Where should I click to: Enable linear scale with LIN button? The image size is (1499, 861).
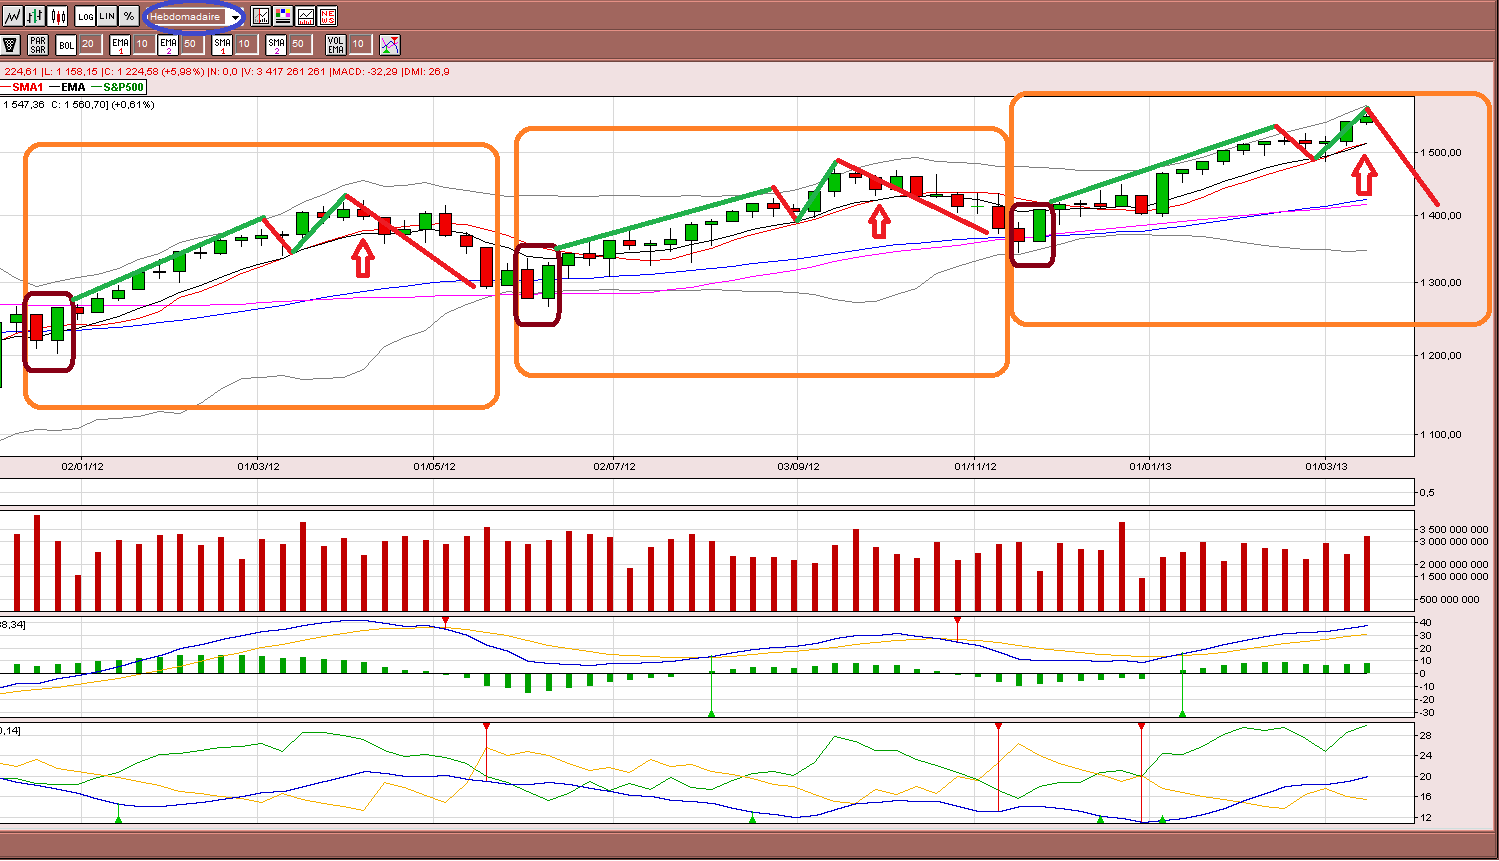[x=107, y=16]
